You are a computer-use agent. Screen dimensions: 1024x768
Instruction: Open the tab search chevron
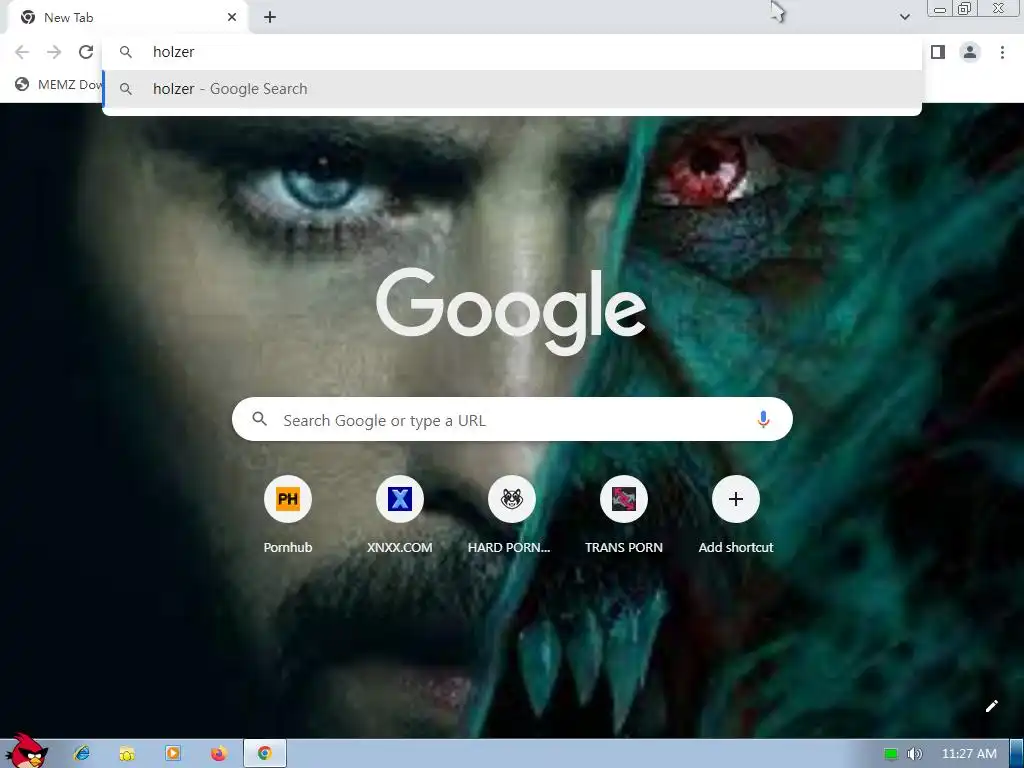pos(904,17)
